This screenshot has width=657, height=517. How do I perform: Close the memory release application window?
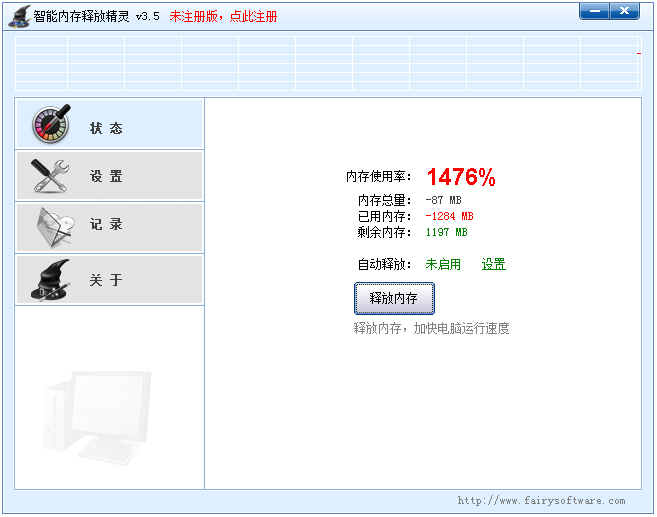click(x=624, y=11)
